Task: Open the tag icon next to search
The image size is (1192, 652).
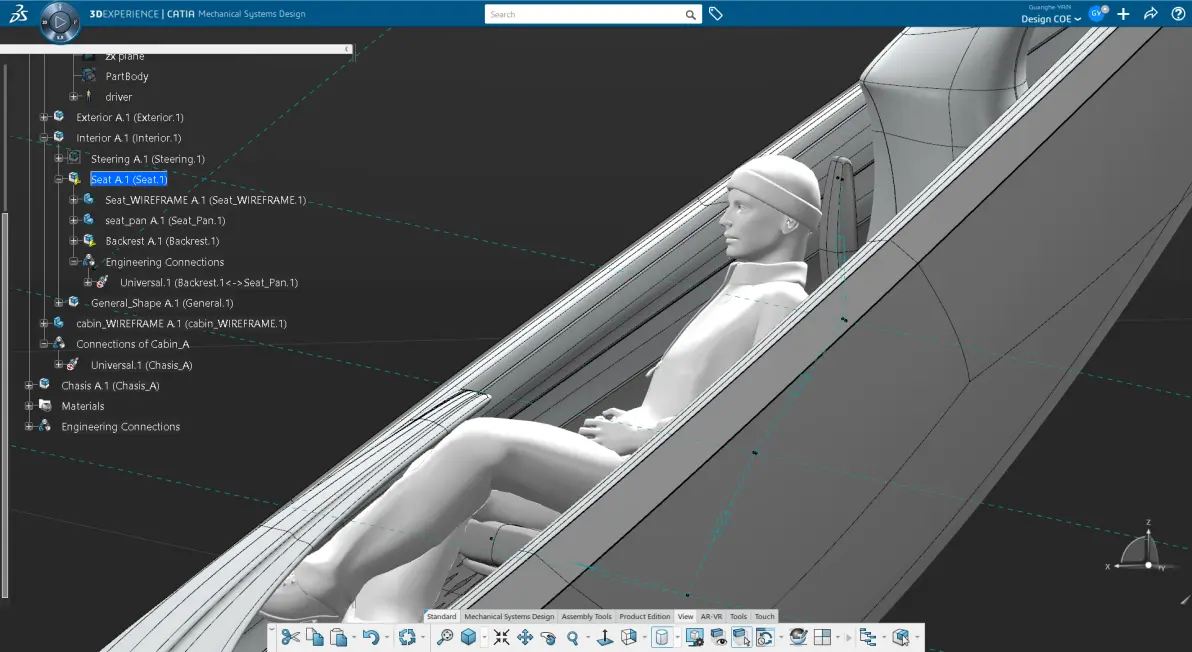Action: point(715,14)
